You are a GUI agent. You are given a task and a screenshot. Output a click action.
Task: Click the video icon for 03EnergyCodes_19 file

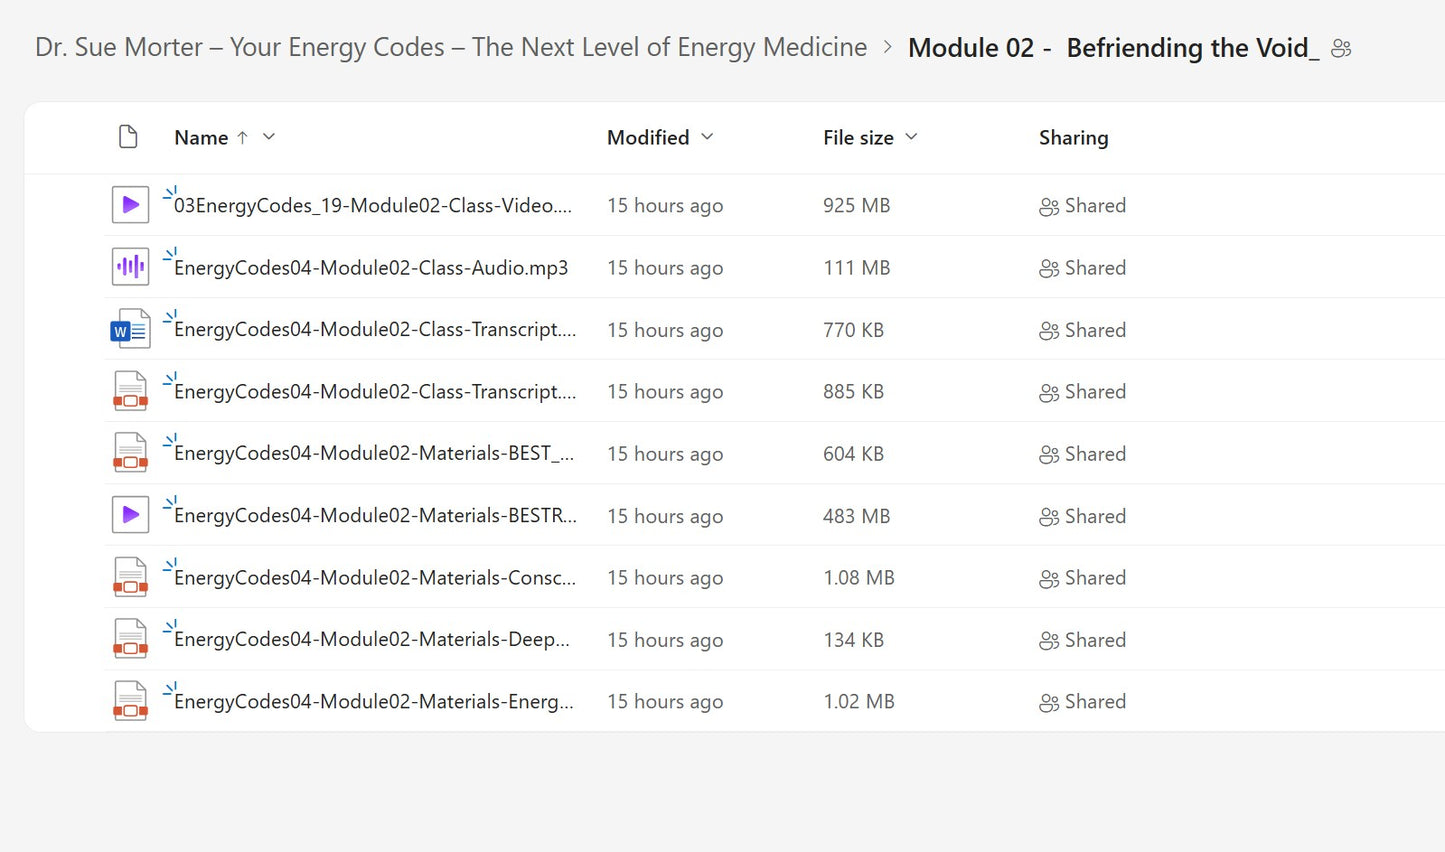130,205
